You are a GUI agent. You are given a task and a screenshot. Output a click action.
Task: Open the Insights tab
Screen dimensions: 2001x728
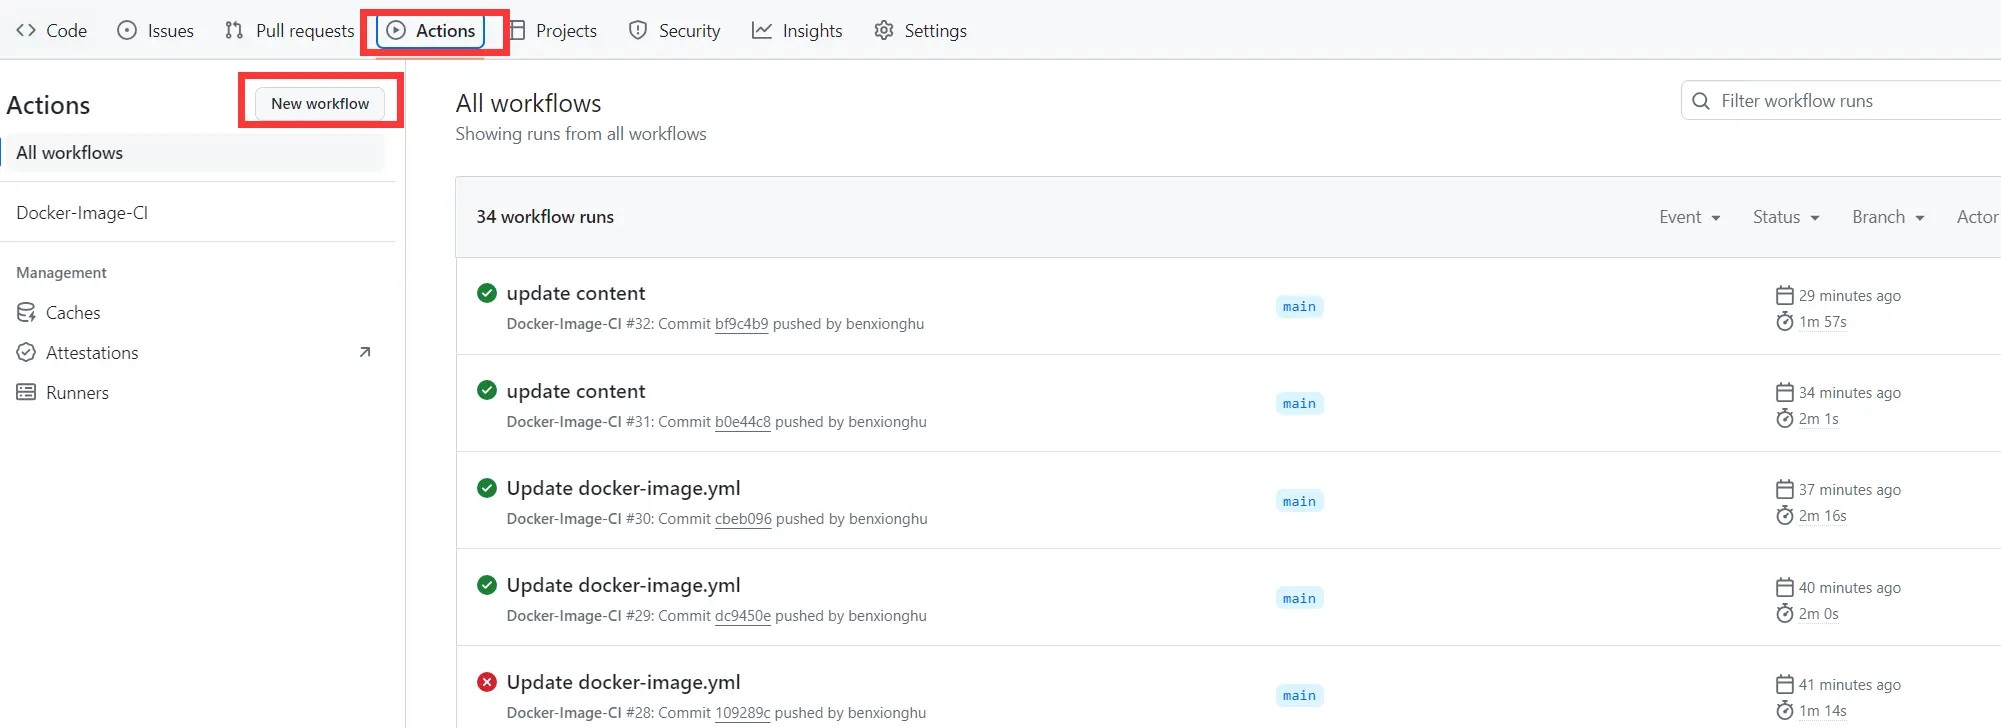(797, 31)
